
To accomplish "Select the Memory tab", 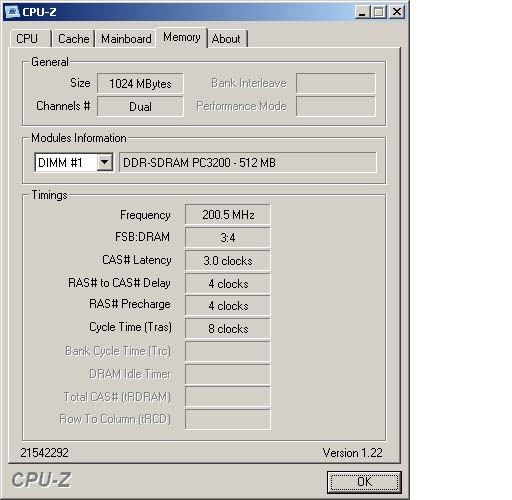I will [x=182, y=37].
